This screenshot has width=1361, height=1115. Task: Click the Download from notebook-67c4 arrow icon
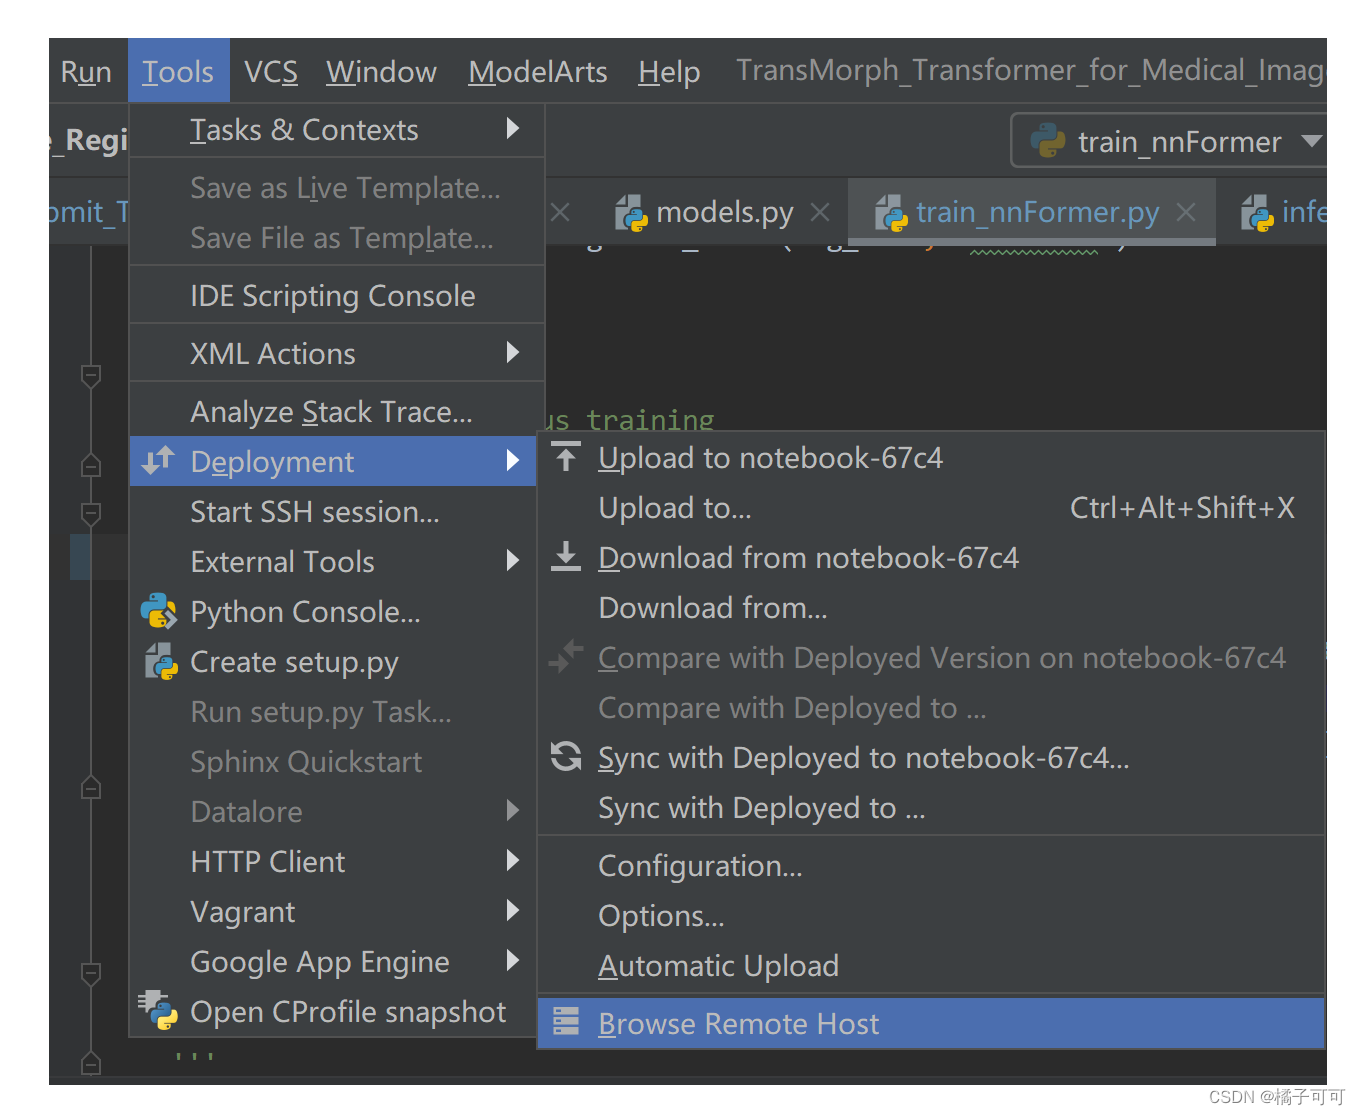[566, 557]
